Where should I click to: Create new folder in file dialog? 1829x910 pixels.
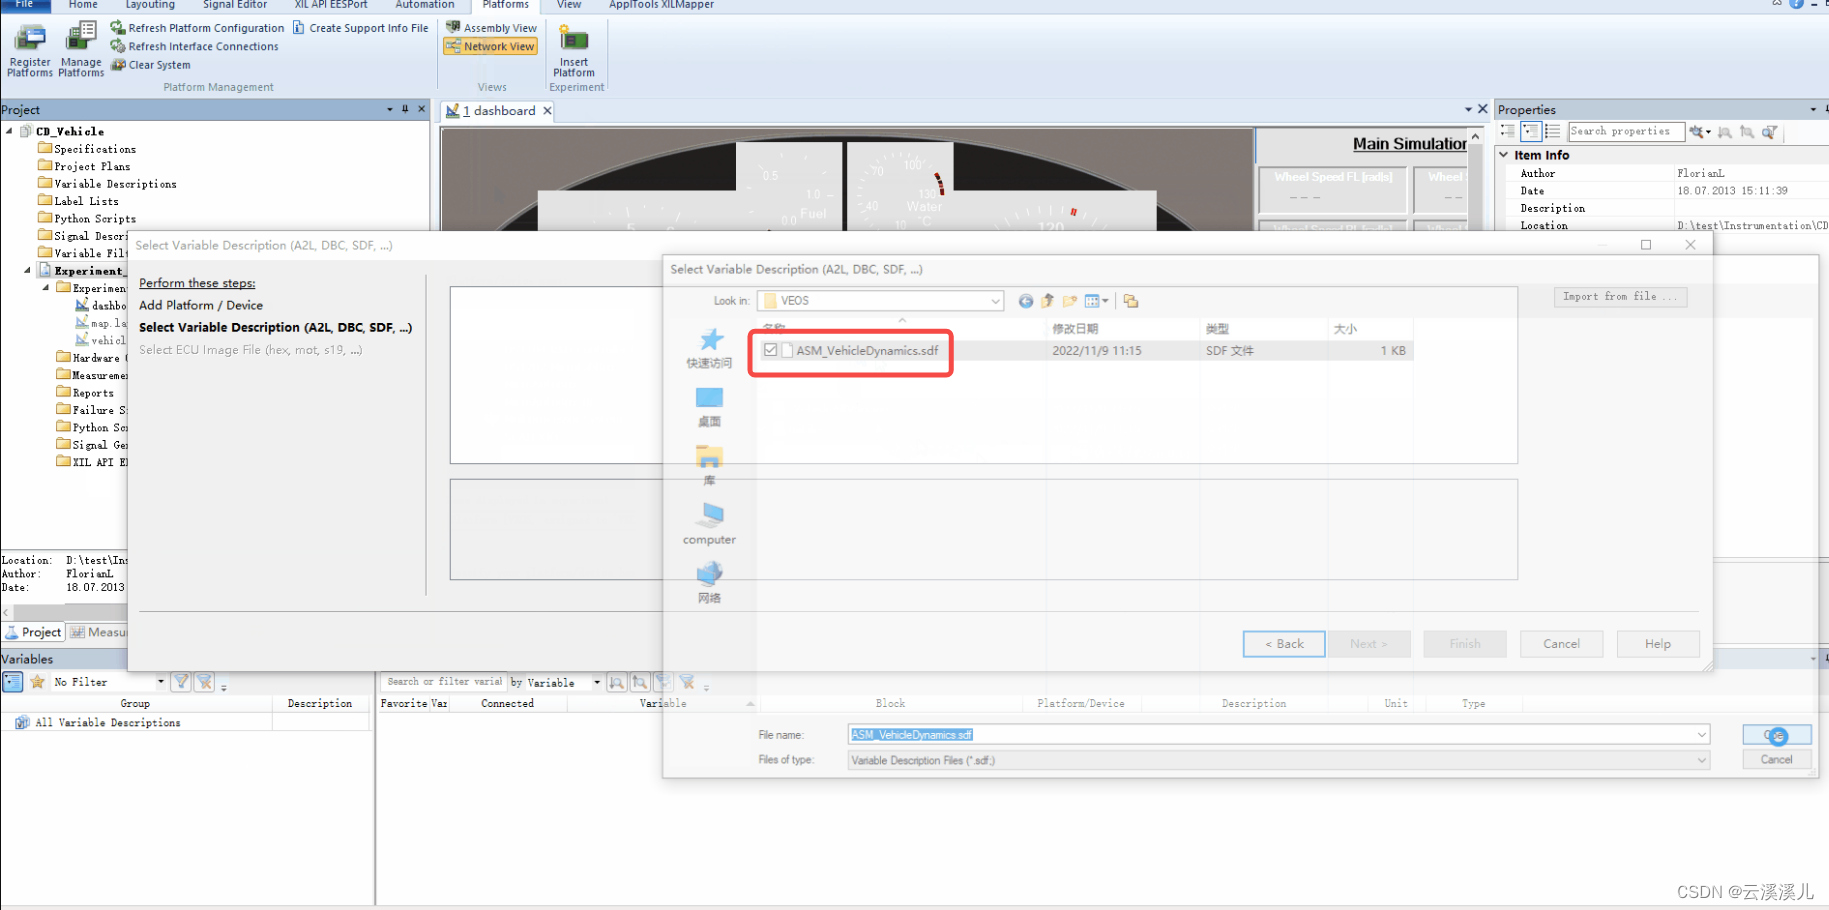(1069, 301)
